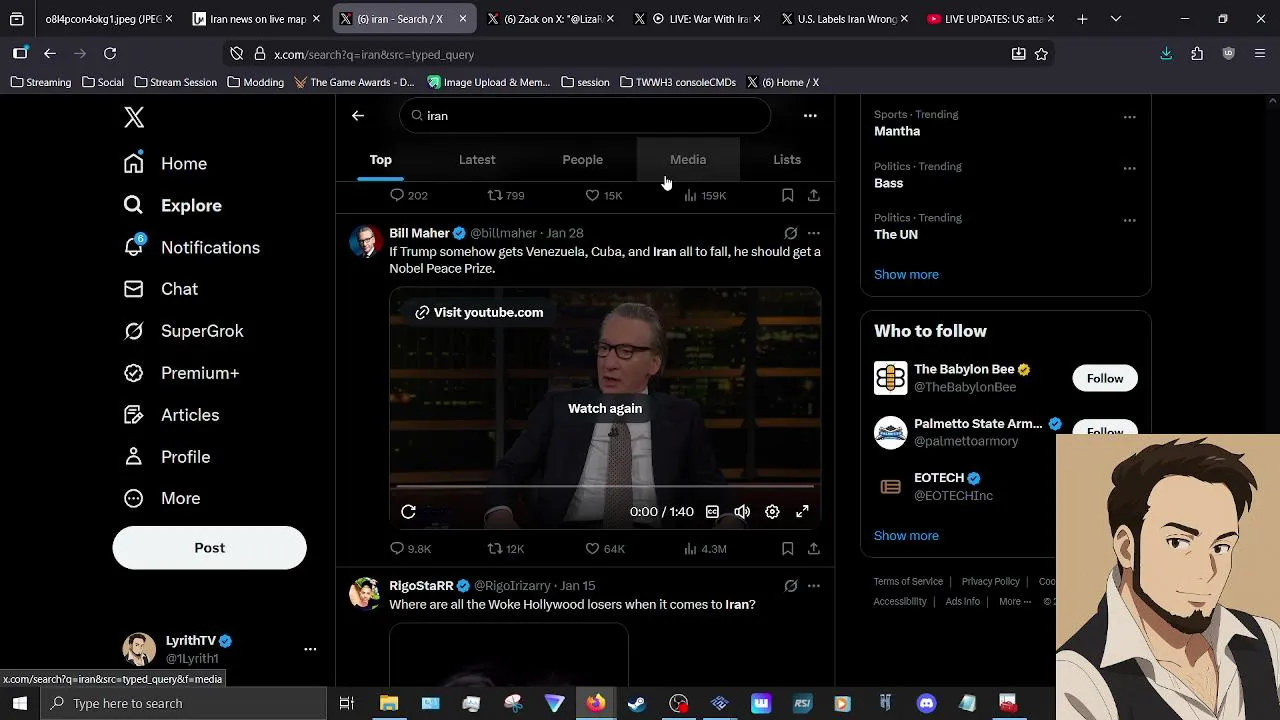Open Grok icon on RigoStaRR post
Image resolution: width=1280 pixels, height=720 pixels.
tap(791, 586)
